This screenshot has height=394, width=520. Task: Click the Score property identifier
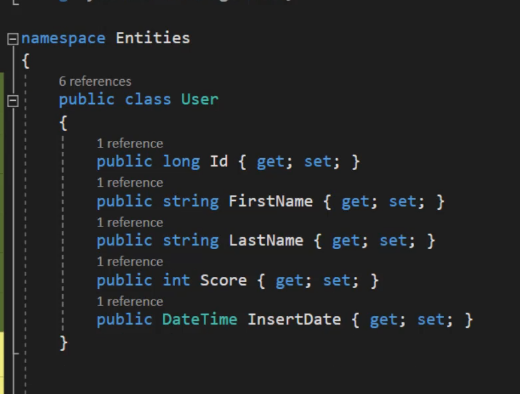coord(223,280)
